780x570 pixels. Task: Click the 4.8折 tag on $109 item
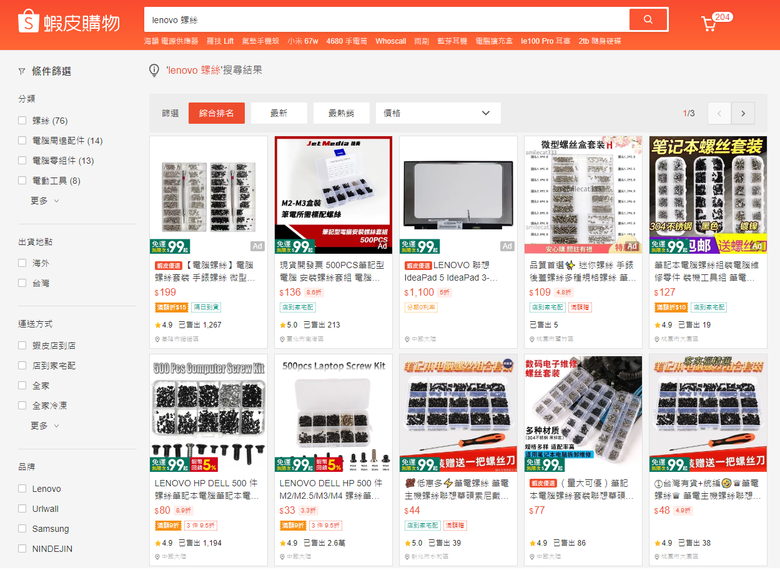coord(564,292)
